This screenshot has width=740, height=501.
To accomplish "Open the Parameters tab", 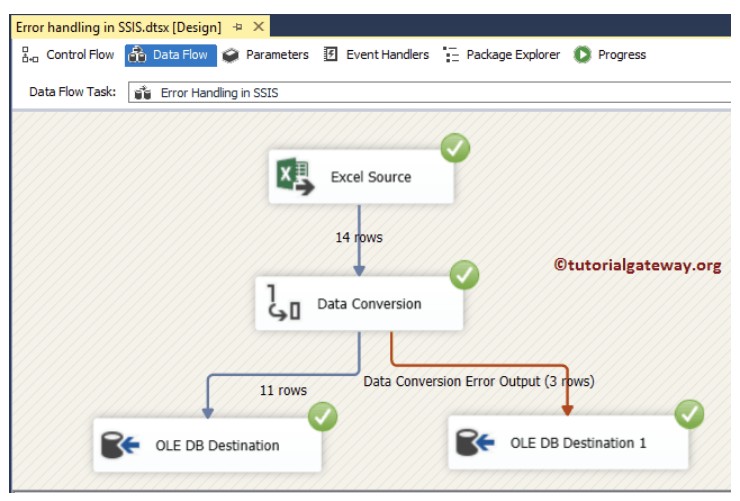I will point(265,55).
